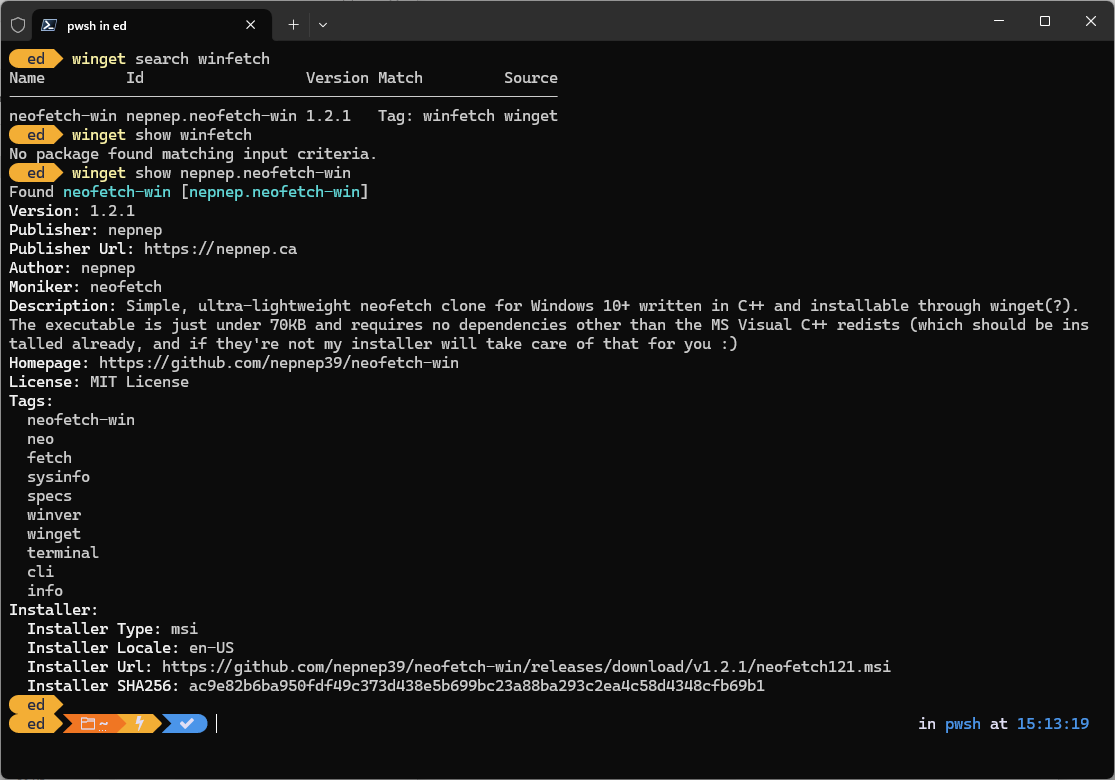1115x780 pixels.
Task: Click the orange folder segment in the prompt
Action: click(88, 723)
